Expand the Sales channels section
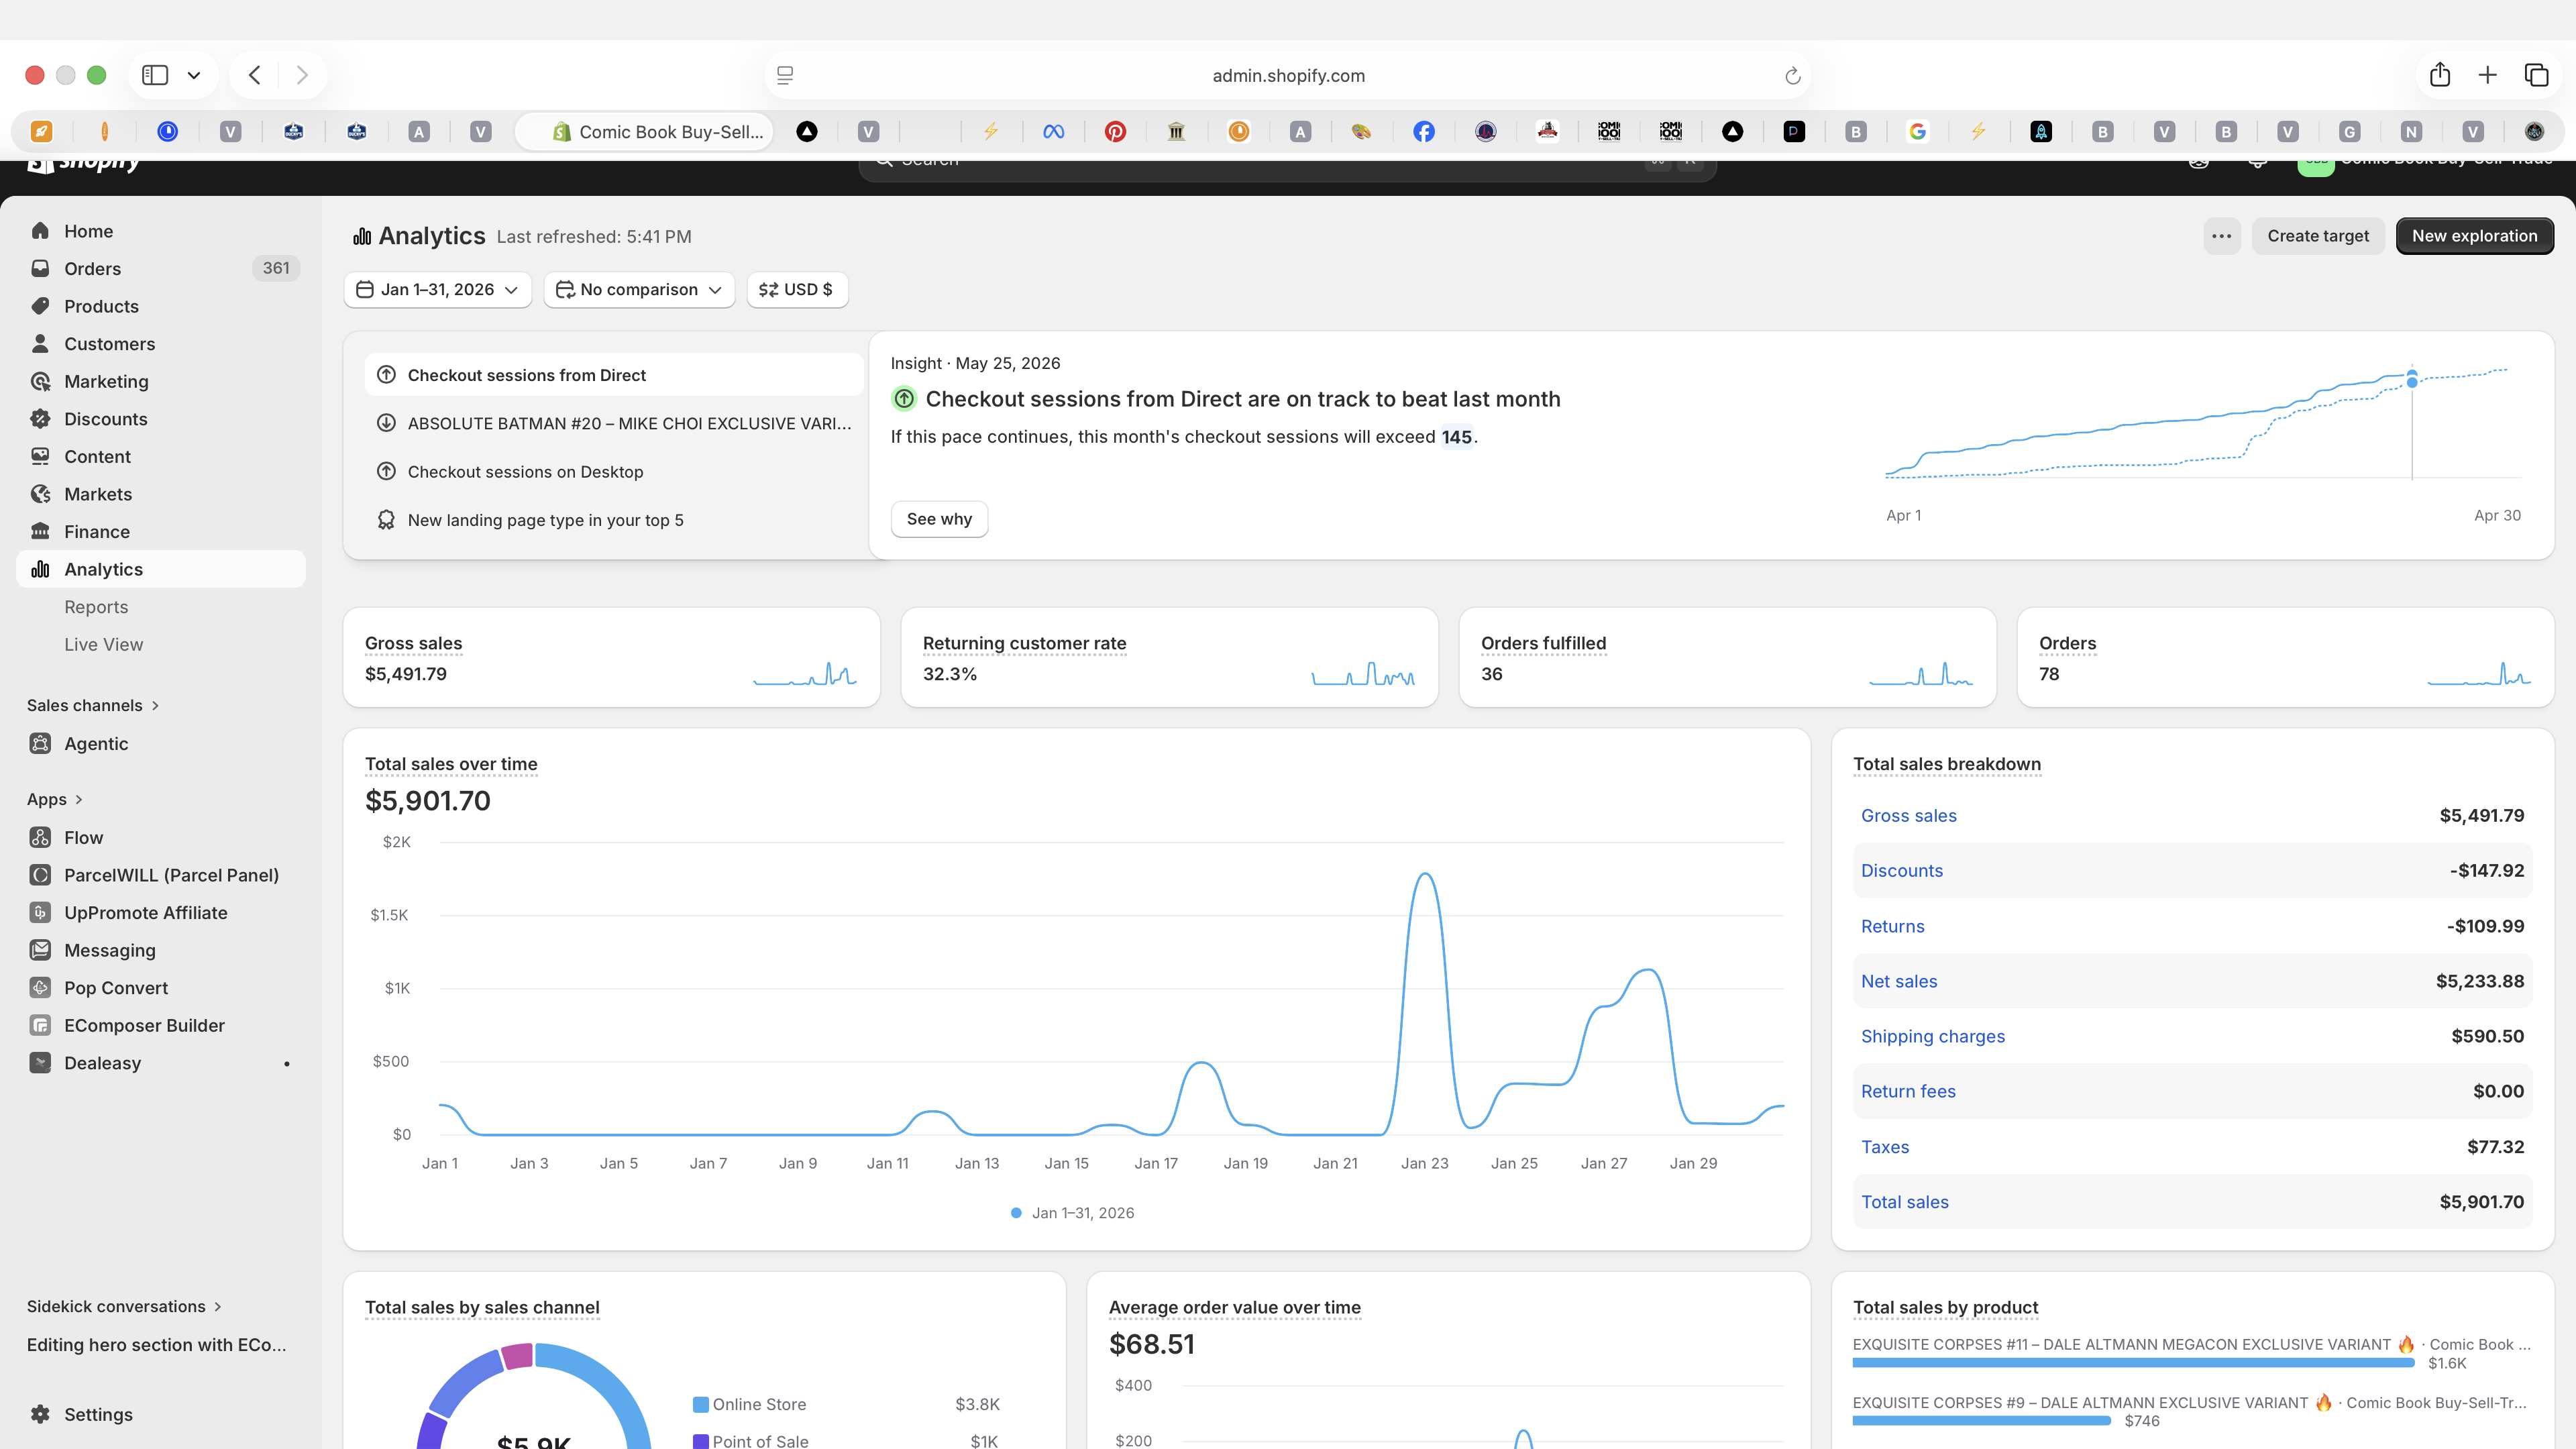Viewport: 2576px width, 1449px height. point(93,705)
